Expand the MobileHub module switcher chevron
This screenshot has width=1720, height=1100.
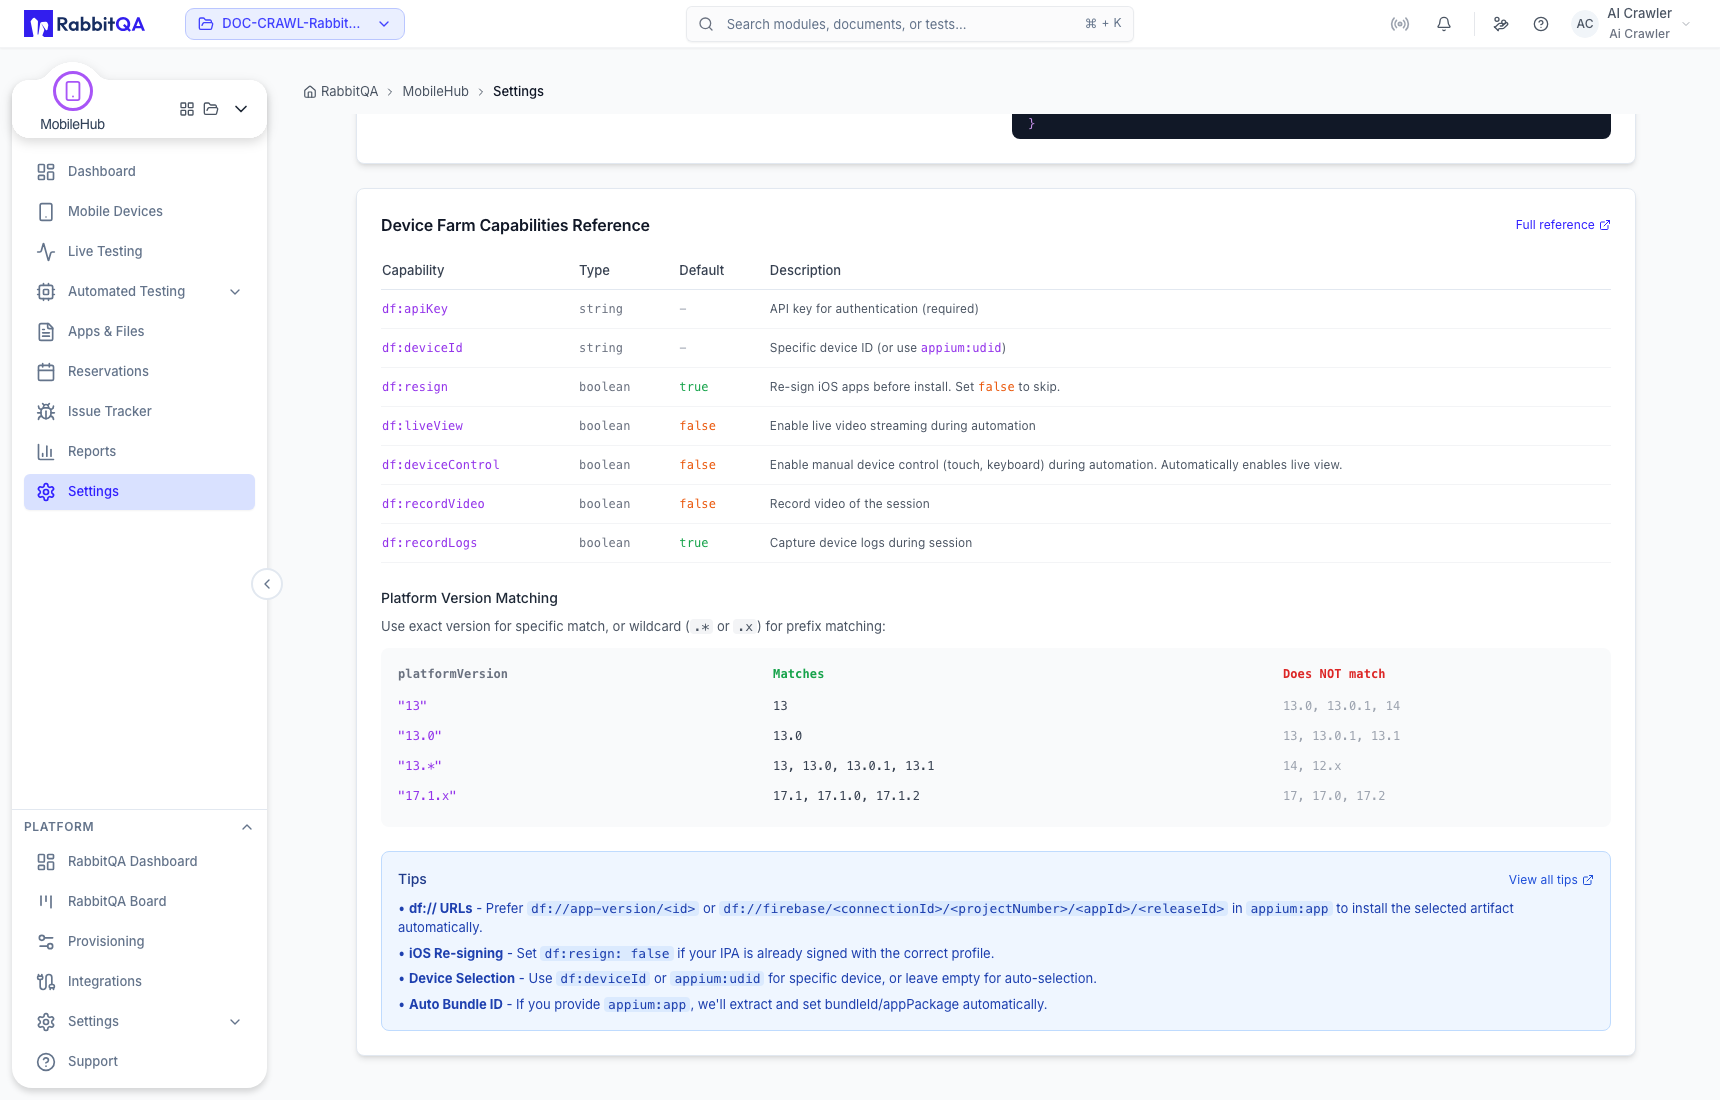point(241,109)
